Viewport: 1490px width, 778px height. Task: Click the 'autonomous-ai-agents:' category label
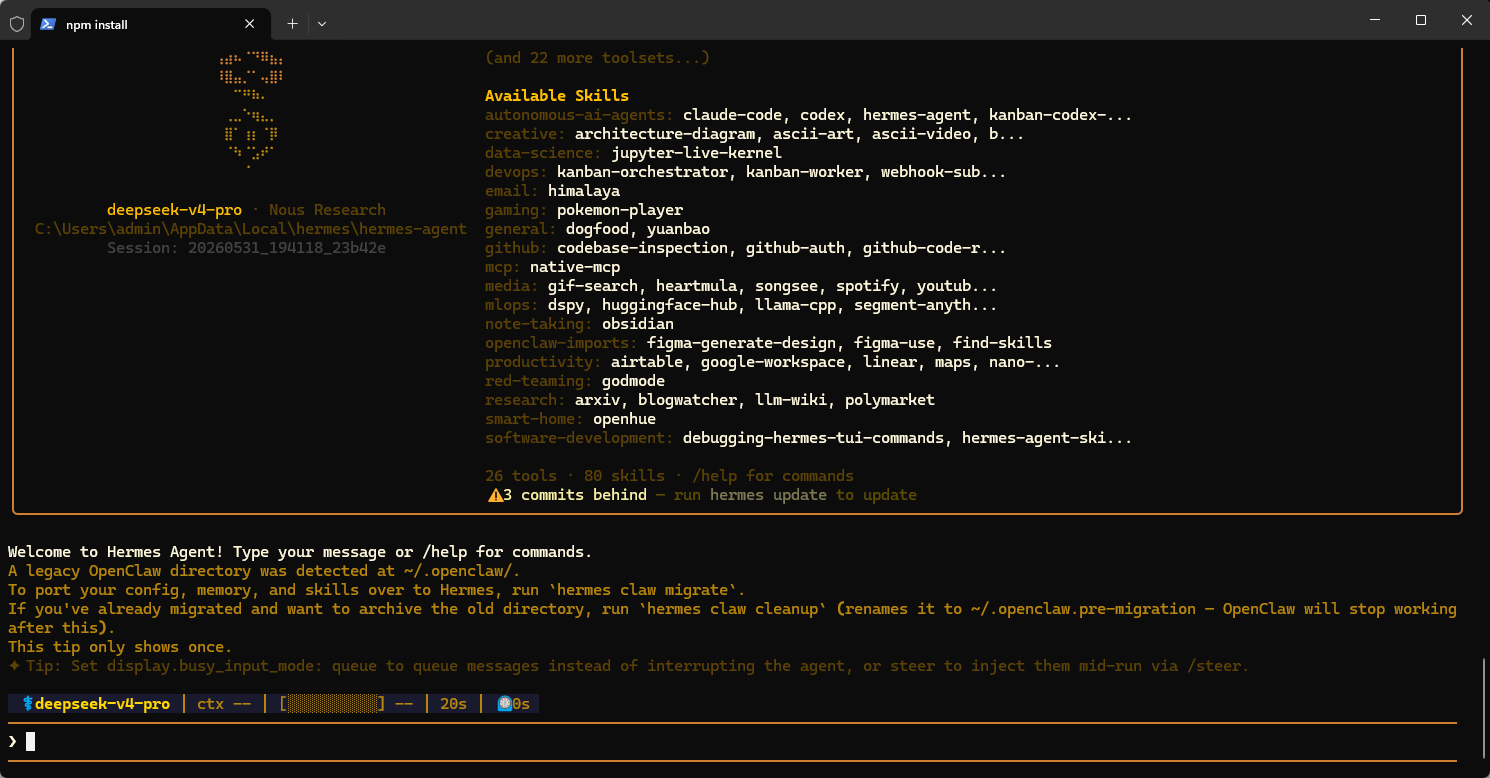(x=579, y=115)
